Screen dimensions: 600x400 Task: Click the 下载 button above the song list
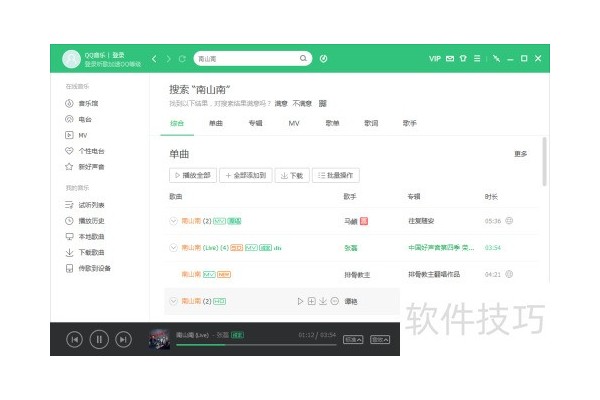tap(292, 175)
